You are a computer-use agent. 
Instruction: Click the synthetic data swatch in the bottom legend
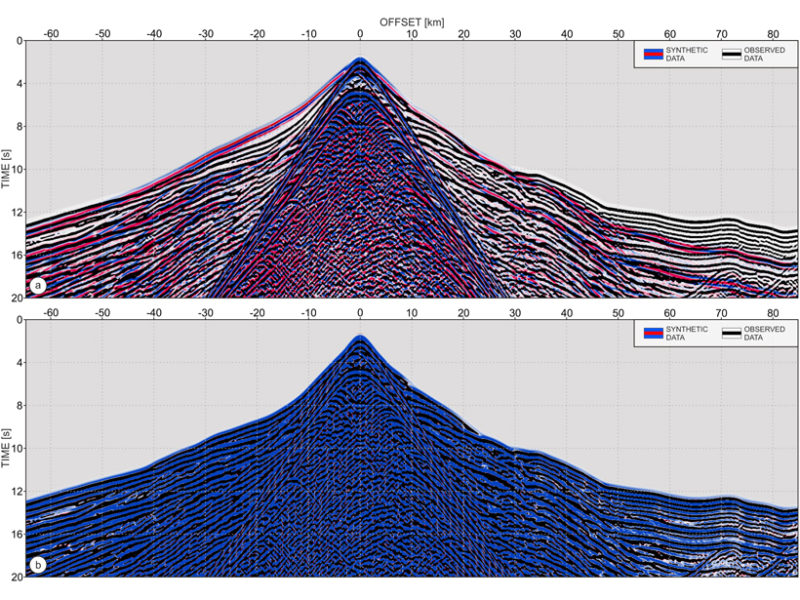click(653, 333)
